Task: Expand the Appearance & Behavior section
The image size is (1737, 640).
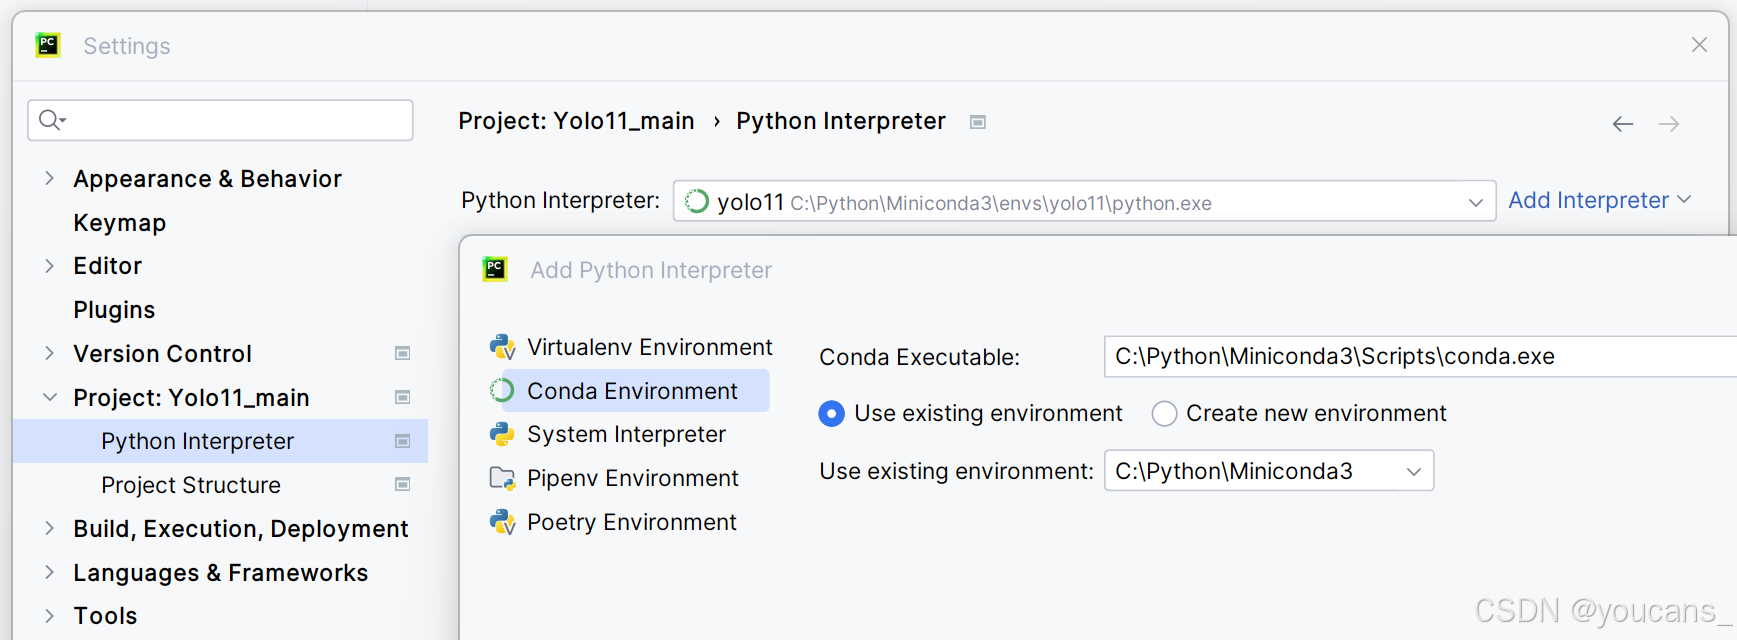Action: pyautogui.click(x=49, y=179)
